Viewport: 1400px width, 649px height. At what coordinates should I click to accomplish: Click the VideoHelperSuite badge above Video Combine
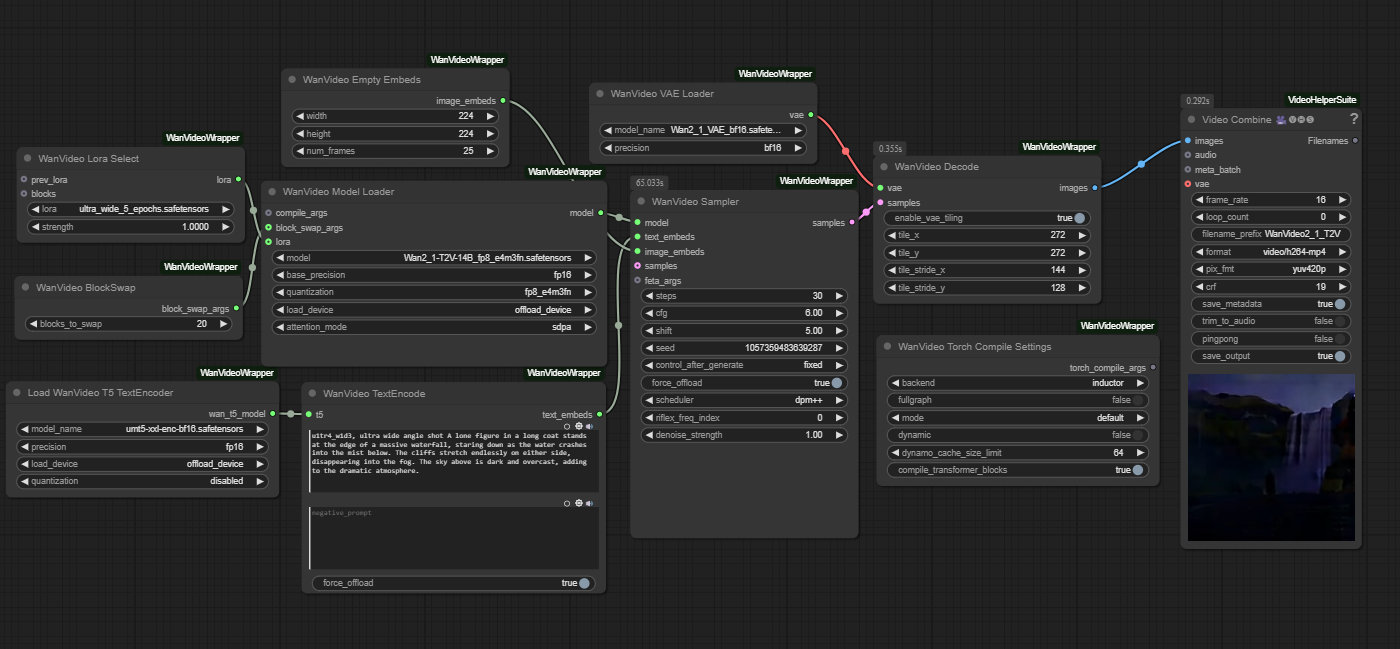click(1322, 100)
